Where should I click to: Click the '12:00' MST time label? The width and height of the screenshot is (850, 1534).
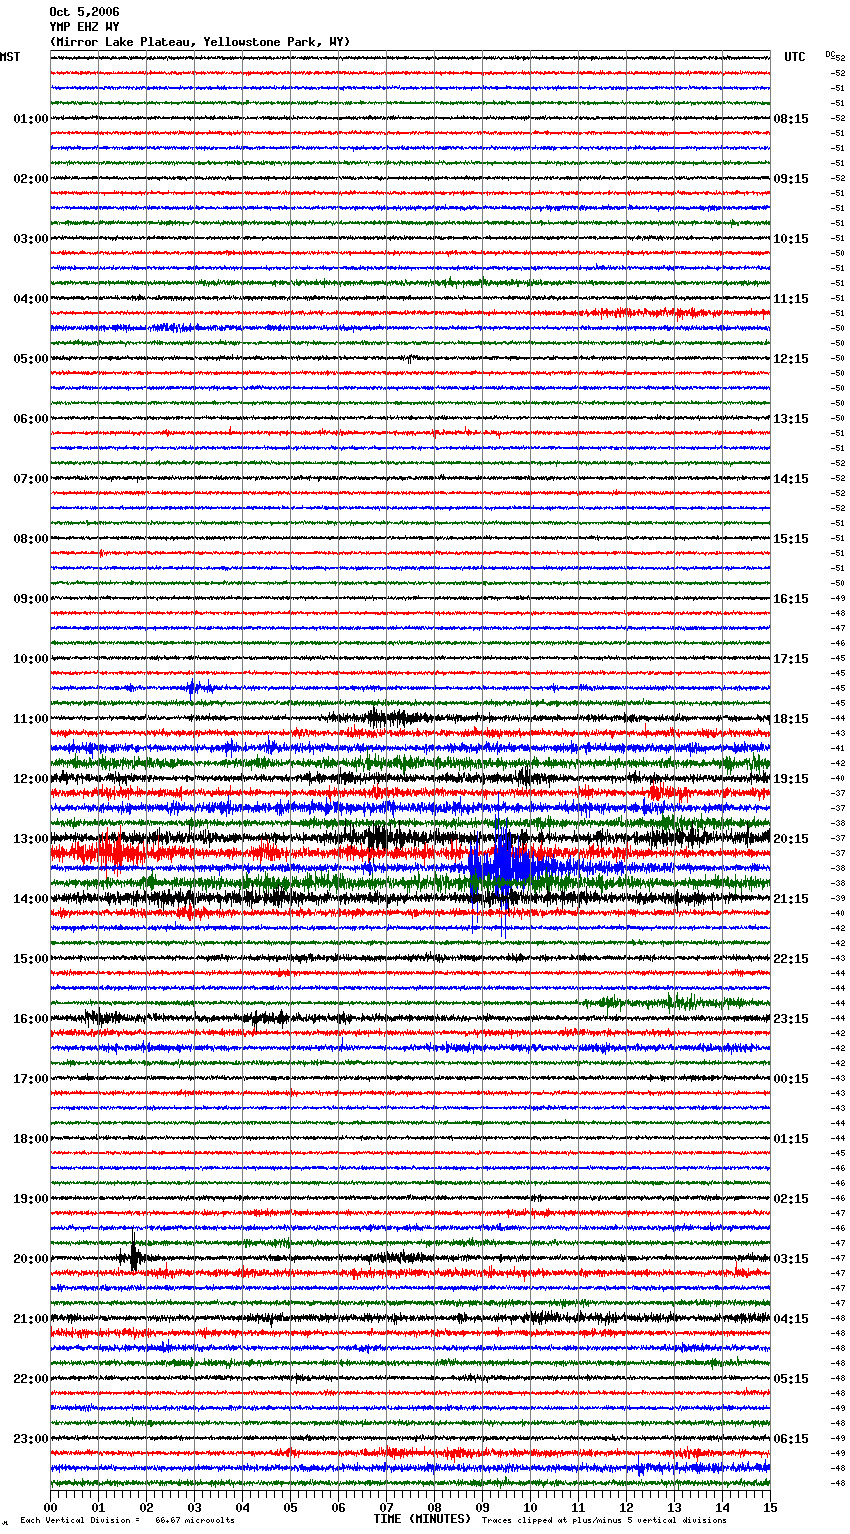tap(31, 779)
